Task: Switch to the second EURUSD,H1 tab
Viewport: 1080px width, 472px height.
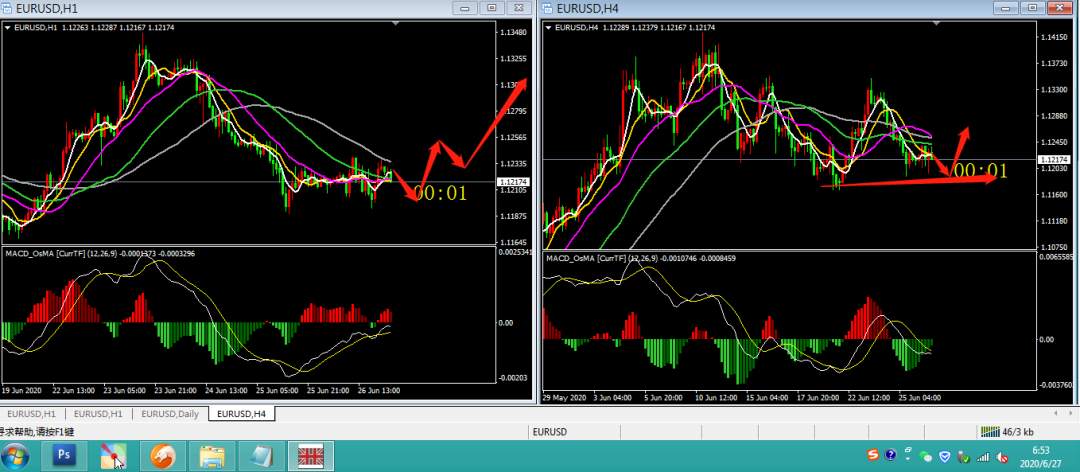Action: point(98,414)
